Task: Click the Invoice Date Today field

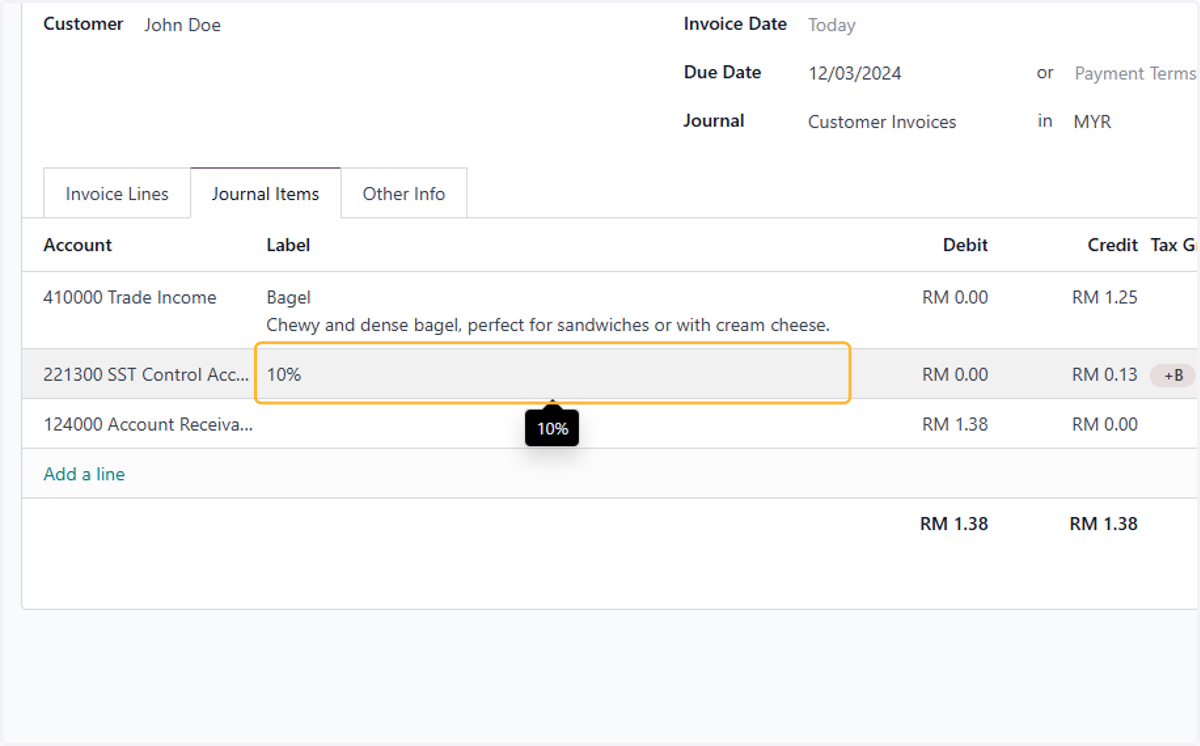Action: 832,25
